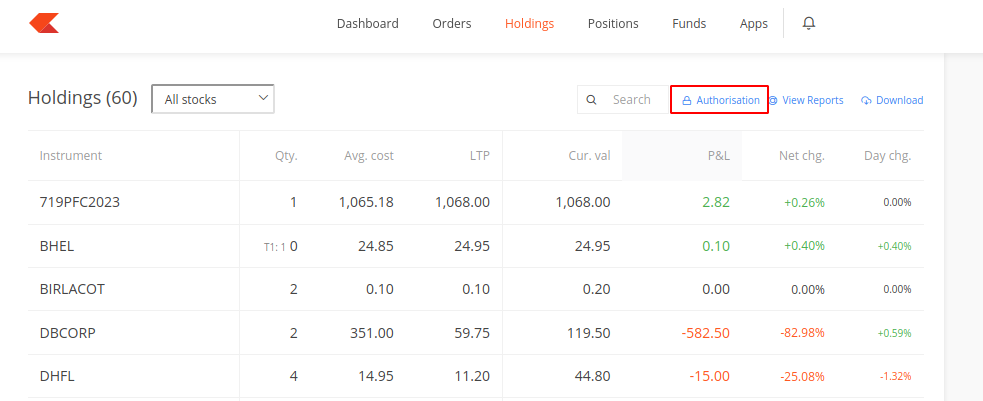Click the orange Kite logo icon

pyautogui.click(x=44, y=24)
